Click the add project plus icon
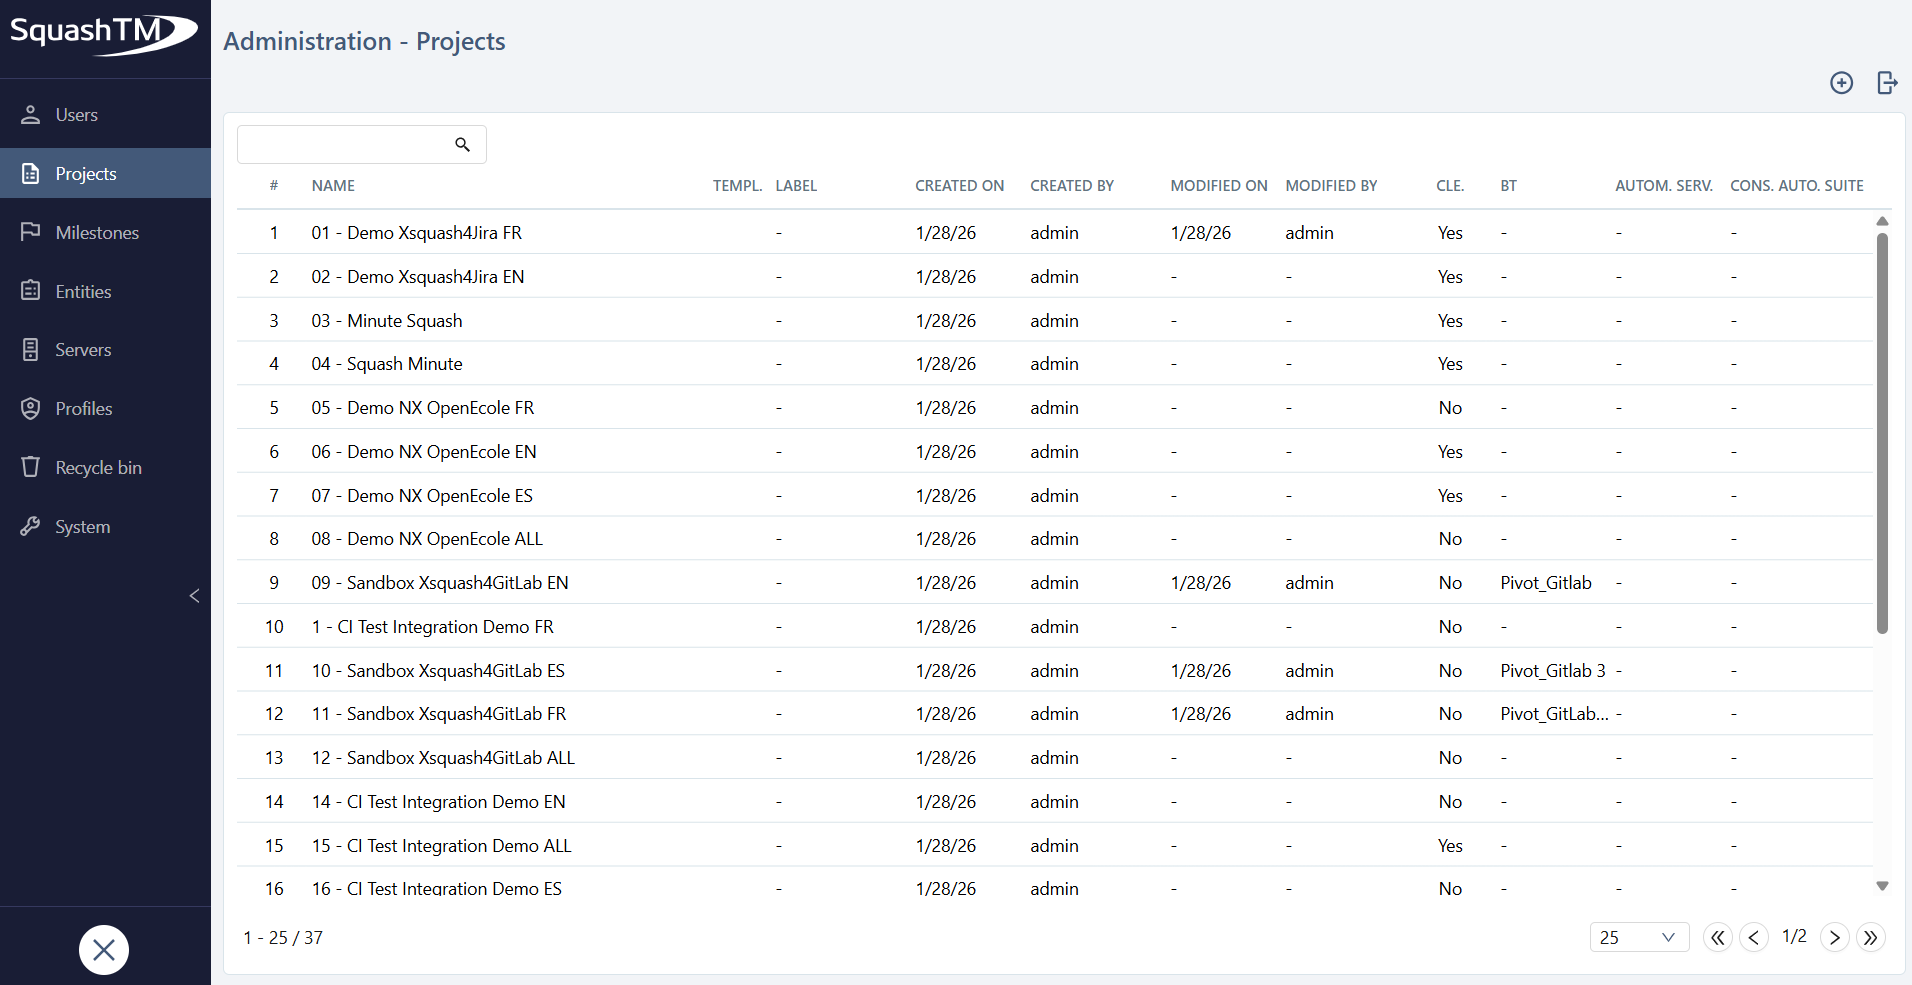1912x985 pixels. [1841, 83]
